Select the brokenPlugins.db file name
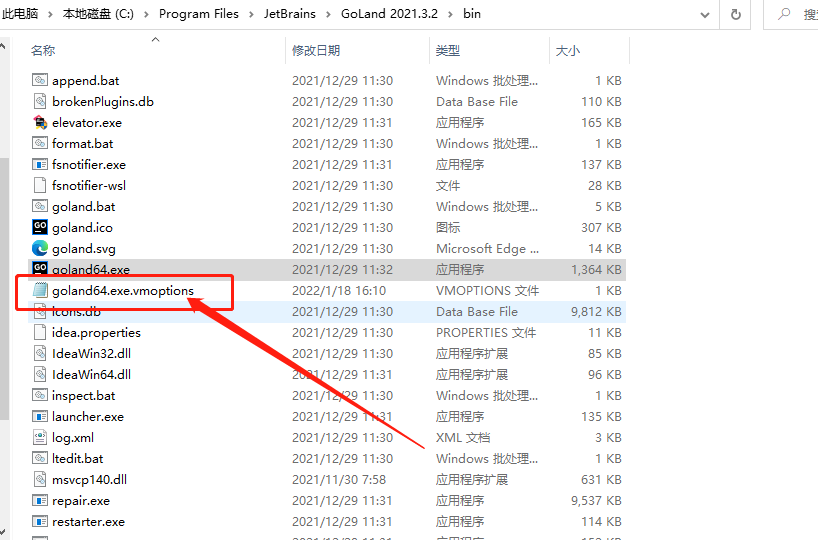The width and height of the screenshot is (818, 546). [103, 102]
